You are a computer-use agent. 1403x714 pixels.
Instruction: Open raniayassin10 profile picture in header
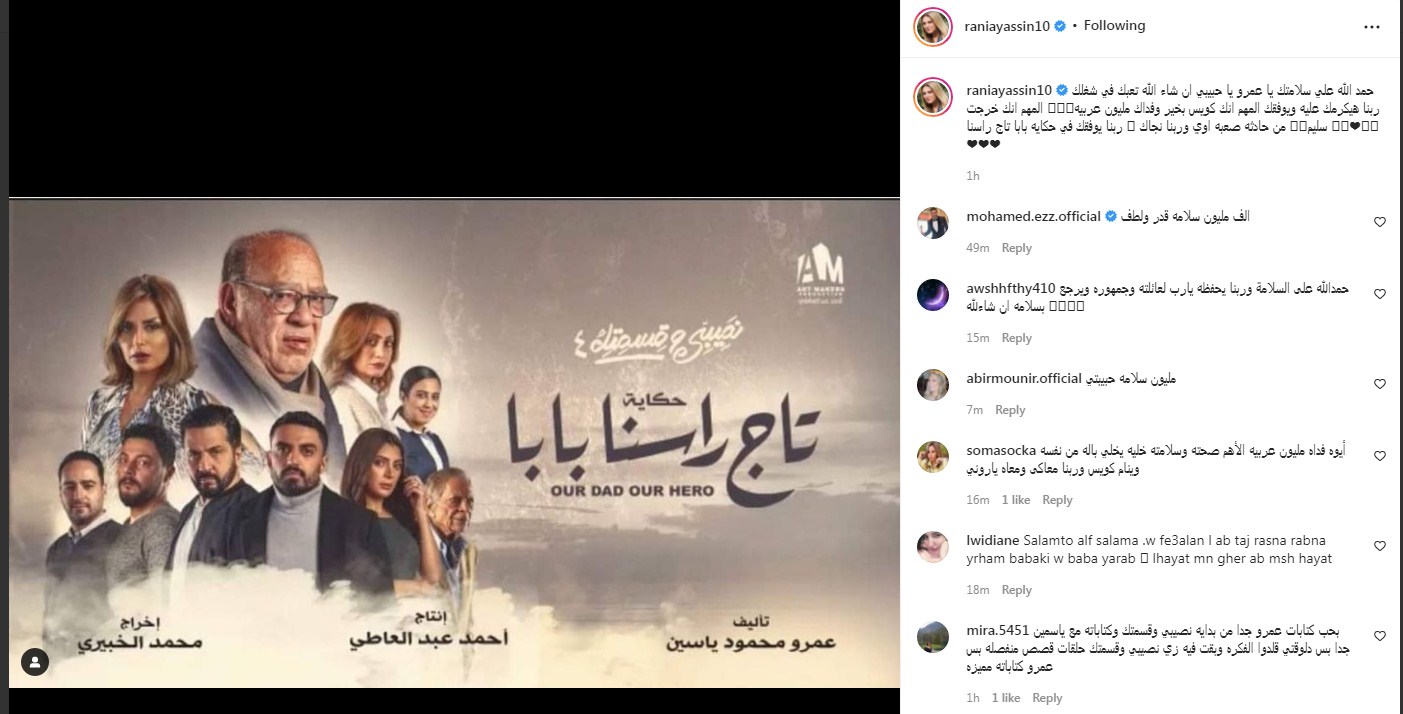point(931,26)
